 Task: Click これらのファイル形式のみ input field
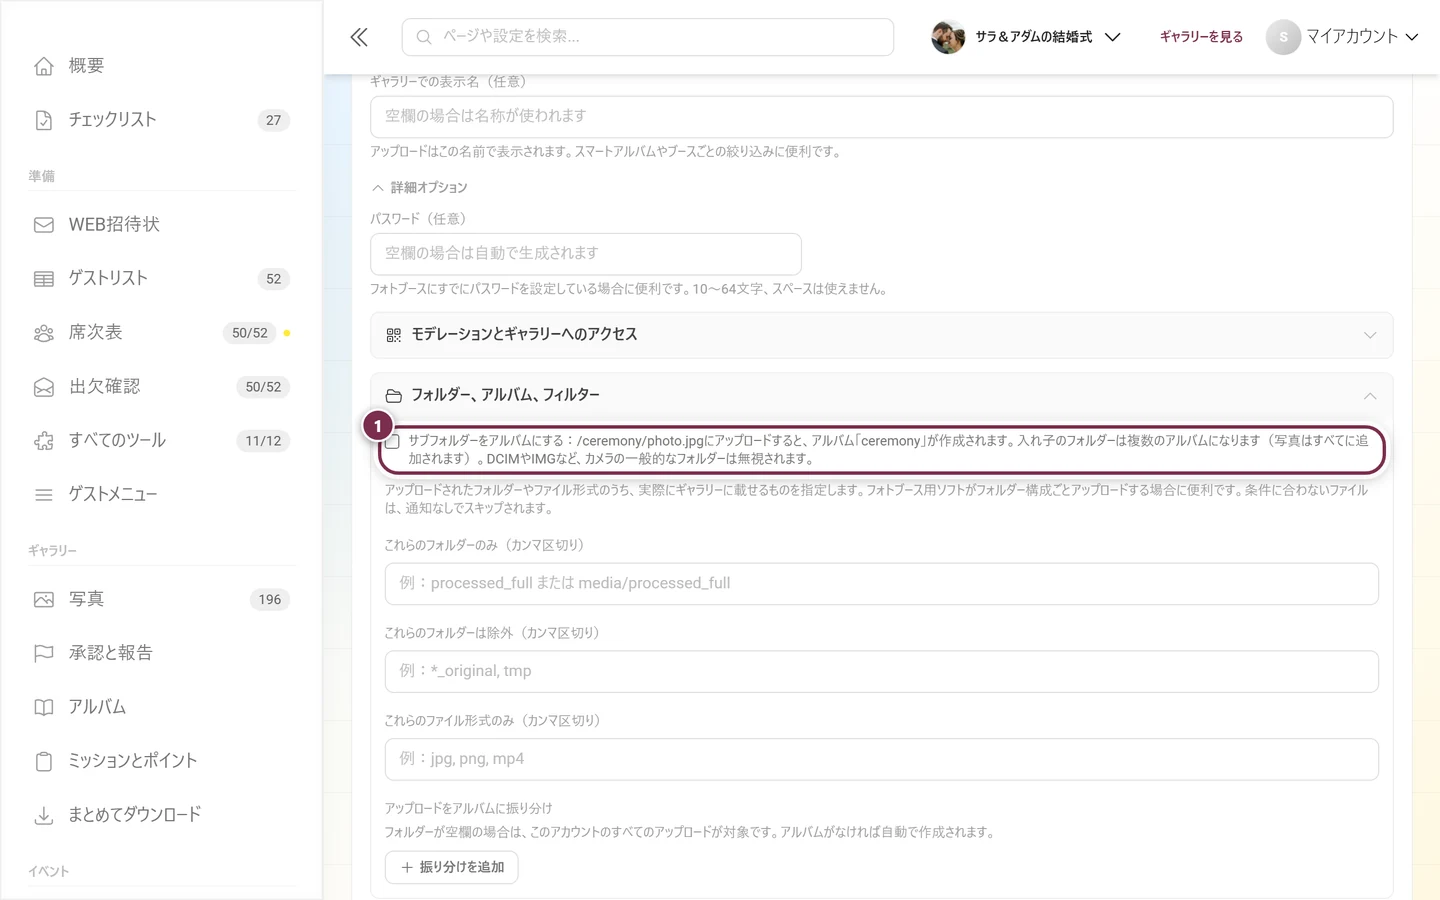(x=882, y=760)
